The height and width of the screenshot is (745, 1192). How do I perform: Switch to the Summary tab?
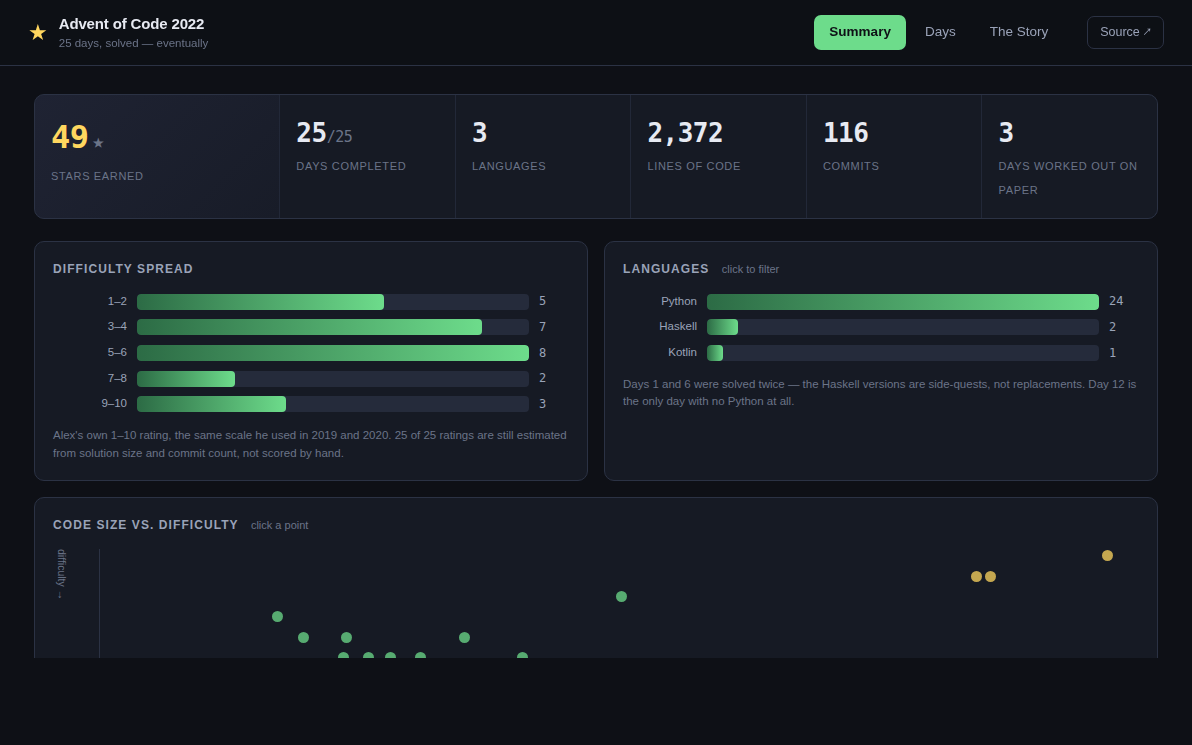click(860, 32)
